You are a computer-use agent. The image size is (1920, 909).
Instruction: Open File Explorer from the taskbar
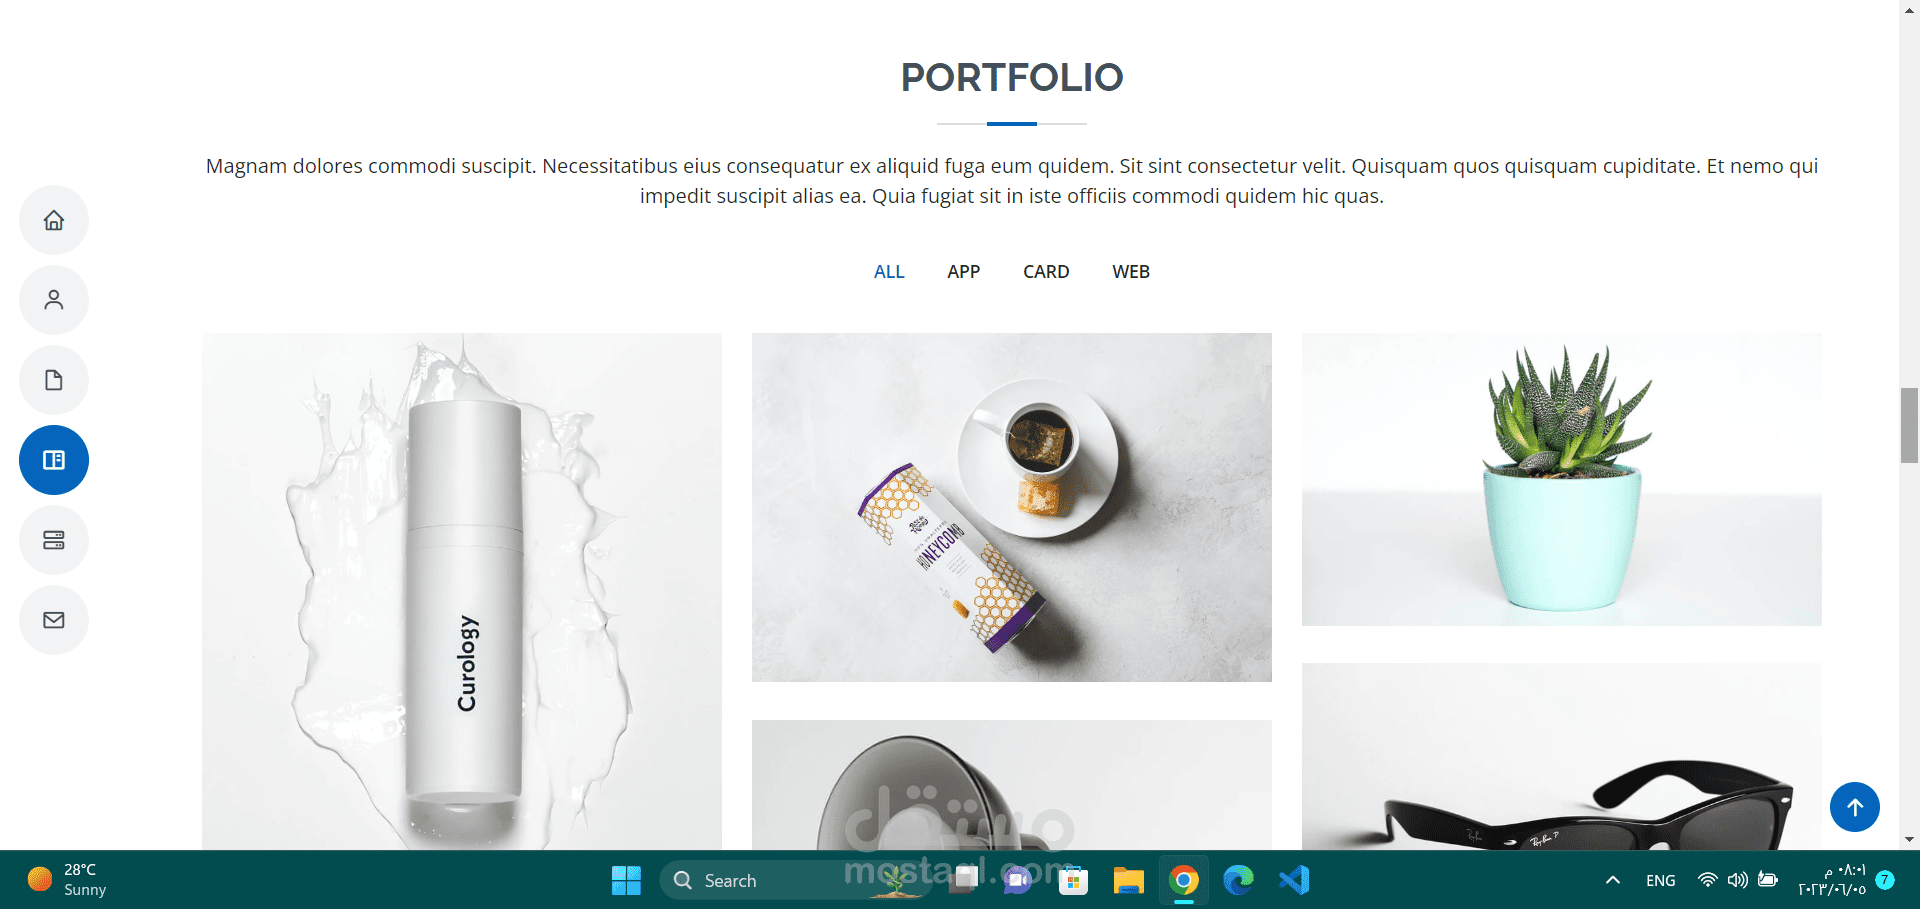[x=1128, y=880]
